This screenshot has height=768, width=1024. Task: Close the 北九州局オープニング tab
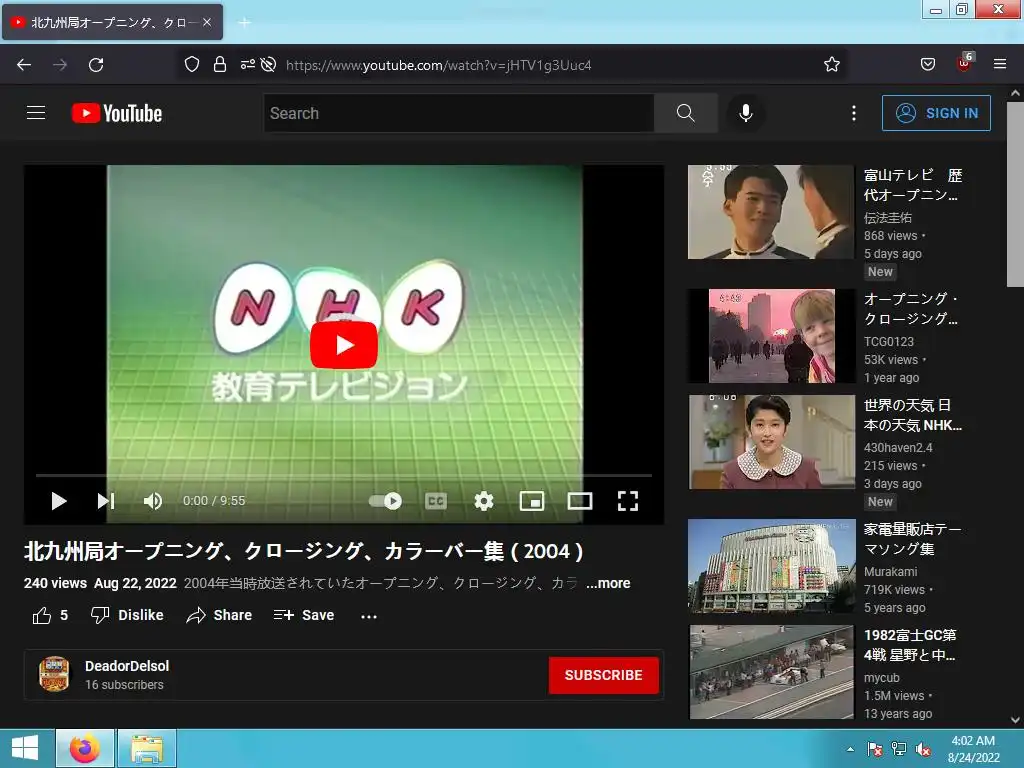[x=206, y=22]
